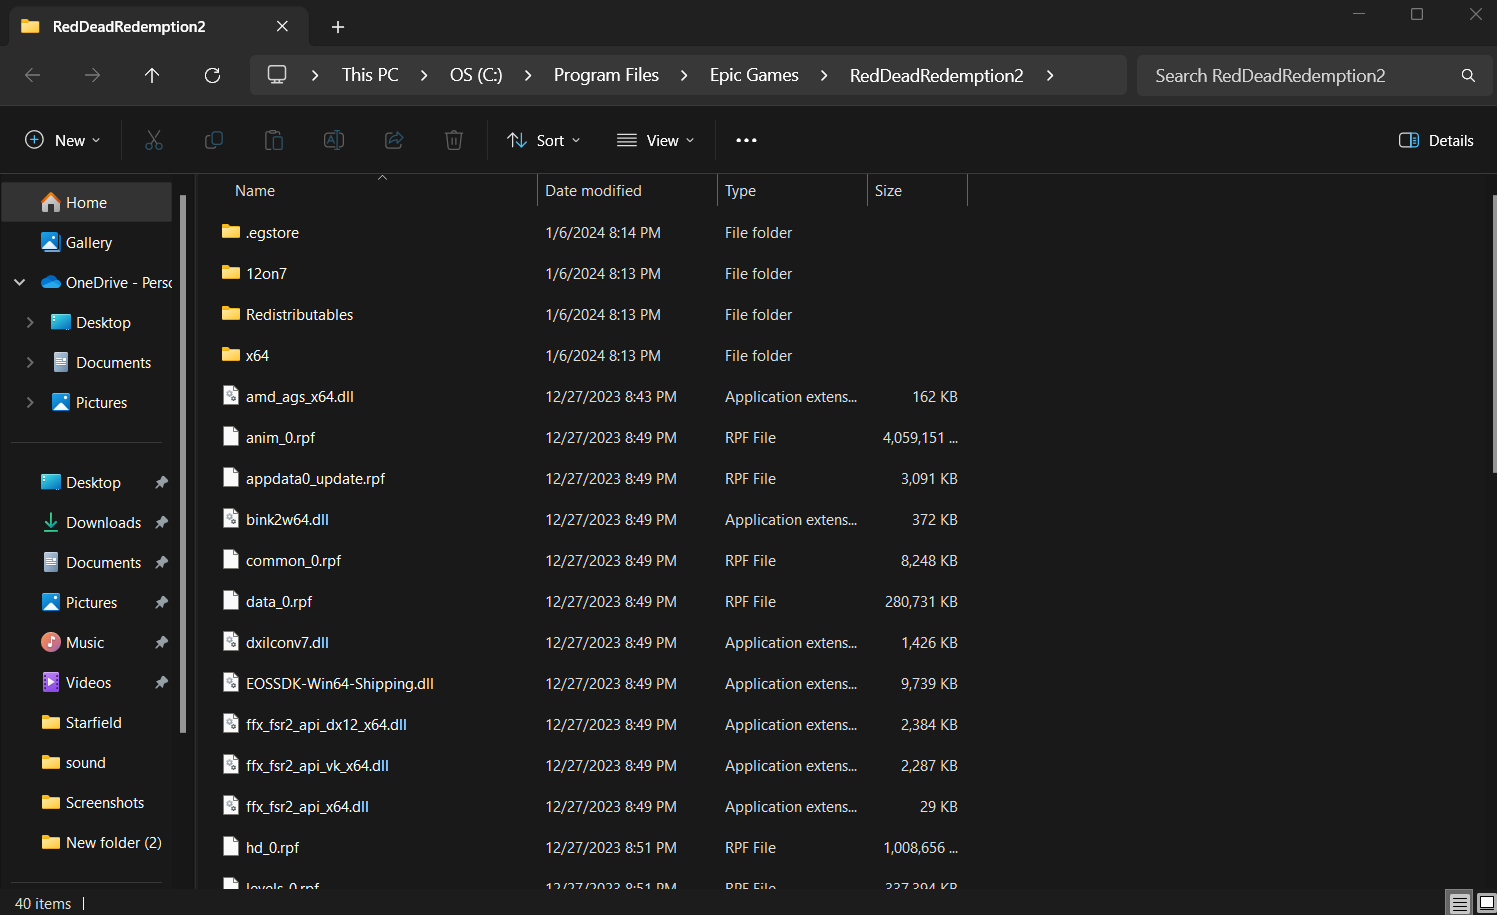Viewport: 1497px width, 915px height.
Task: Click the search magnifier icon
Action: (x=1468, y=75)
